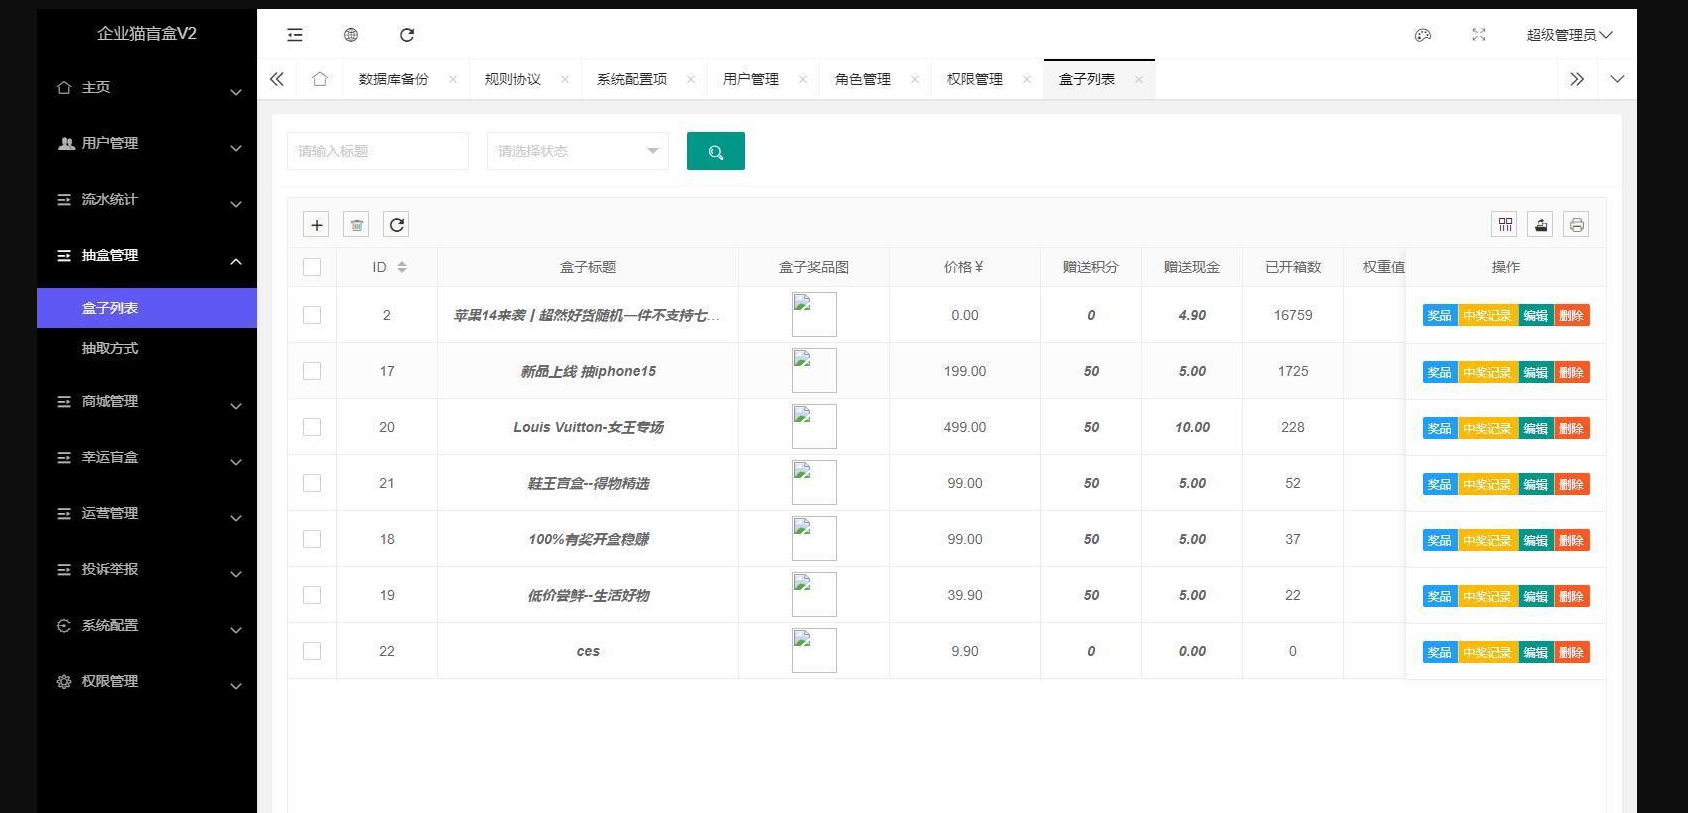Go to home tab icon
Viewport: 1688px width, 813px height.
tap(320, 79)
